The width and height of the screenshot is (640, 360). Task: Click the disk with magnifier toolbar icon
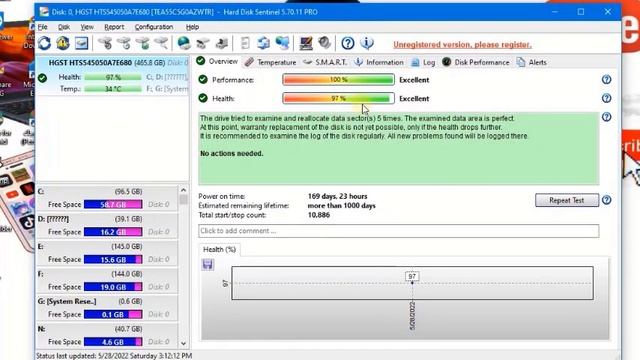pyautogui.click(x=161, y=43)
